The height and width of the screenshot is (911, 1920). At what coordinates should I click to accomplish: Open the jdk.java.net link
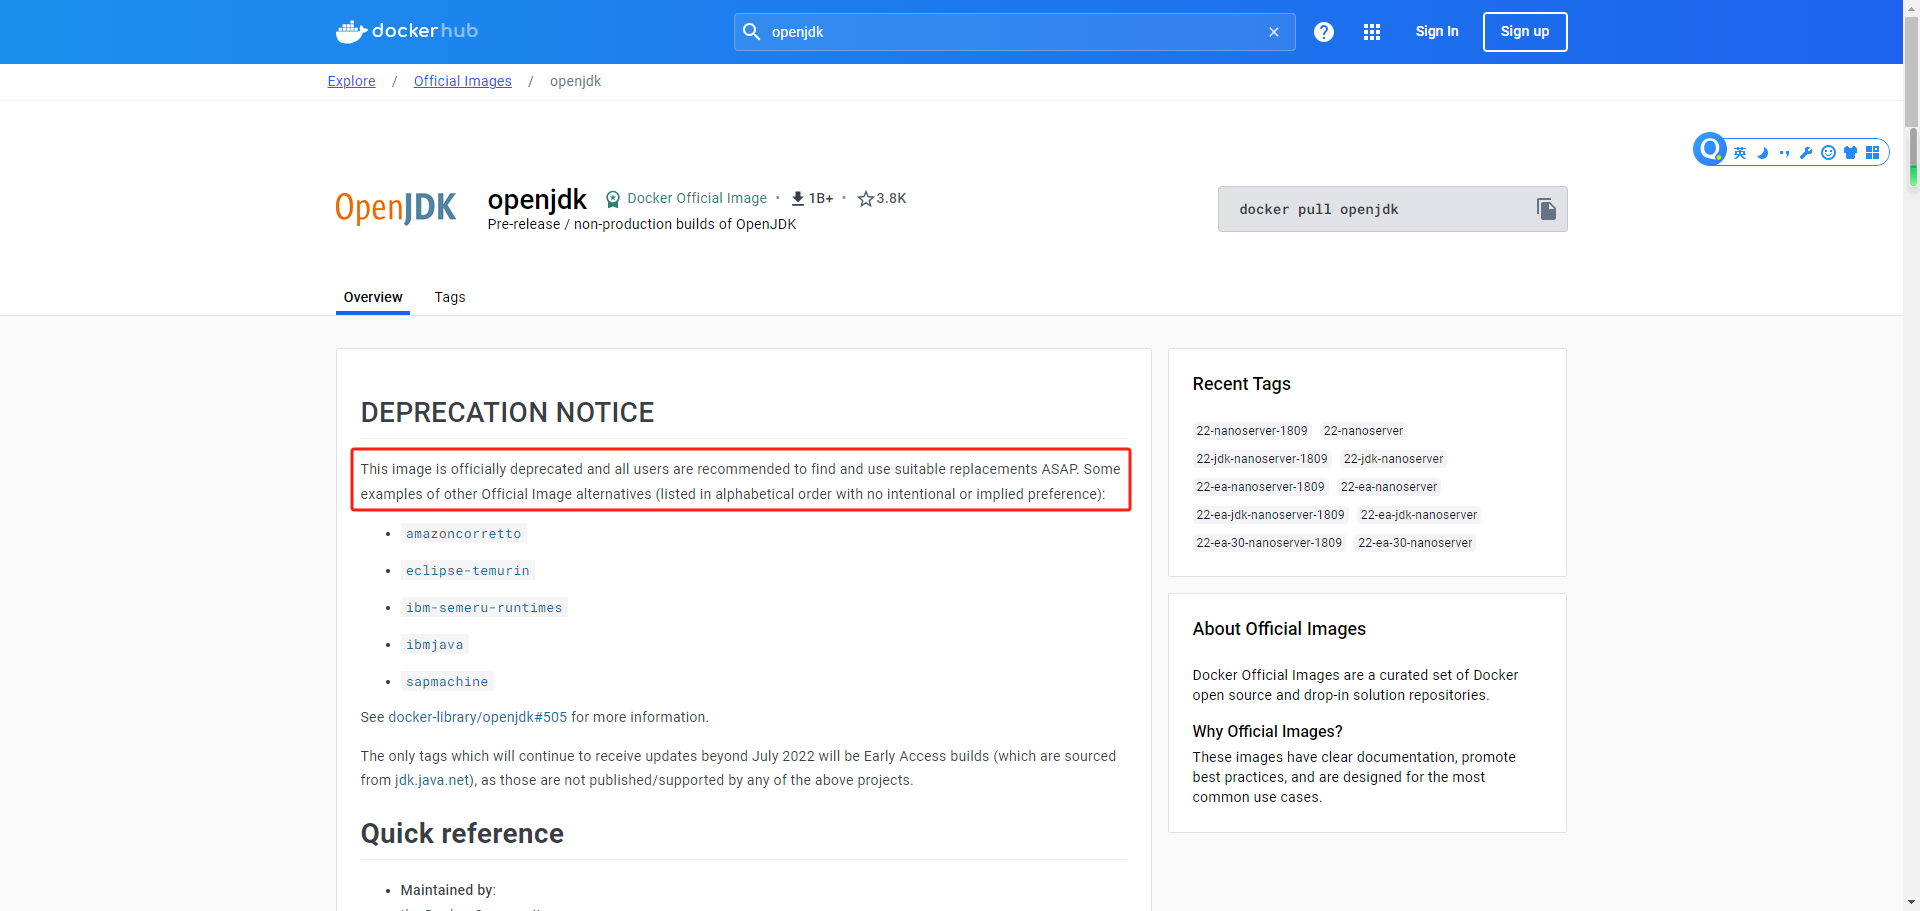(432, 780)
